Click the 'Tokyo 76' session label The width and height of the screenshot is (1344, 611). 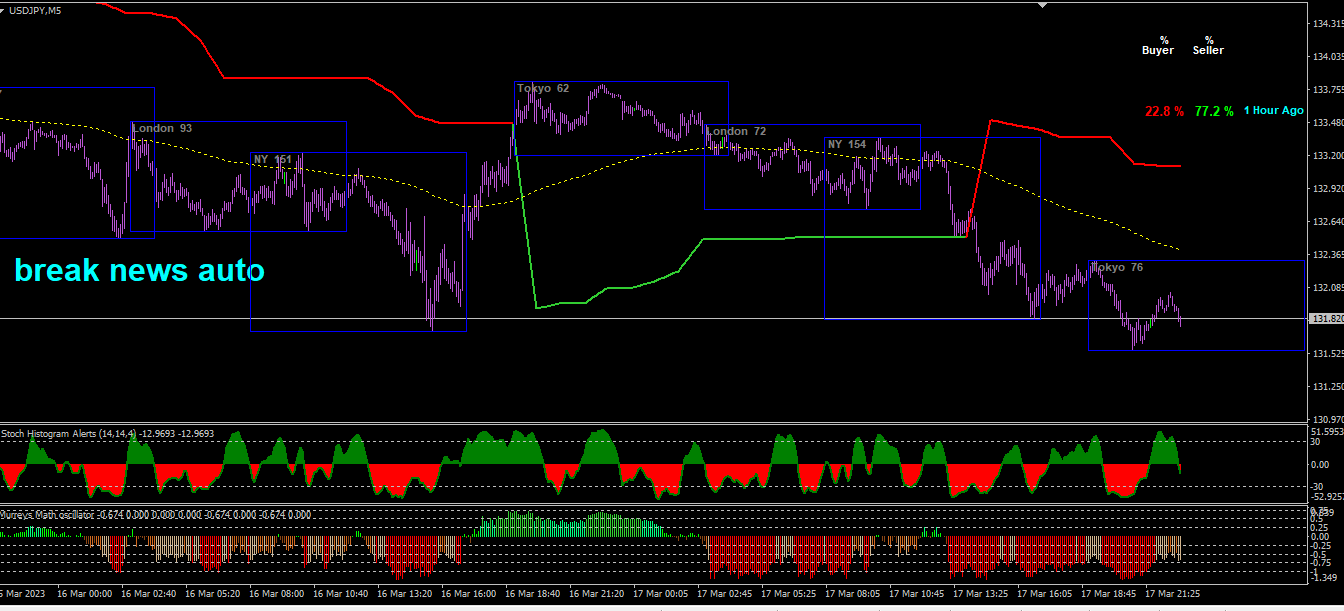[1117, 268]
